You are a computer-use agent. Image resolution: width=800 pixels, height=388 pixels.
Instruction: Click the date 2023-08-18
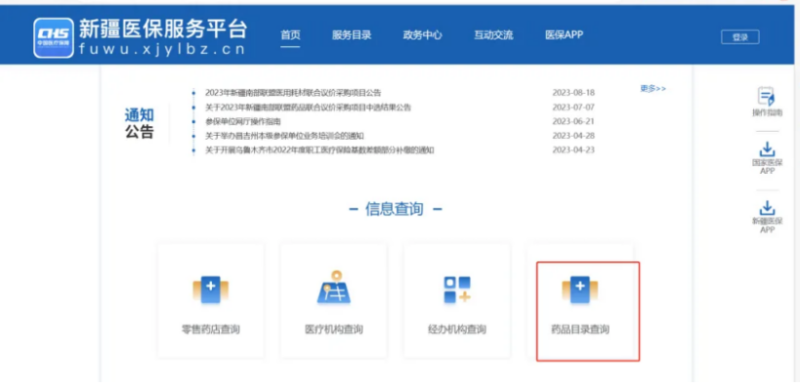click(573, 93)
